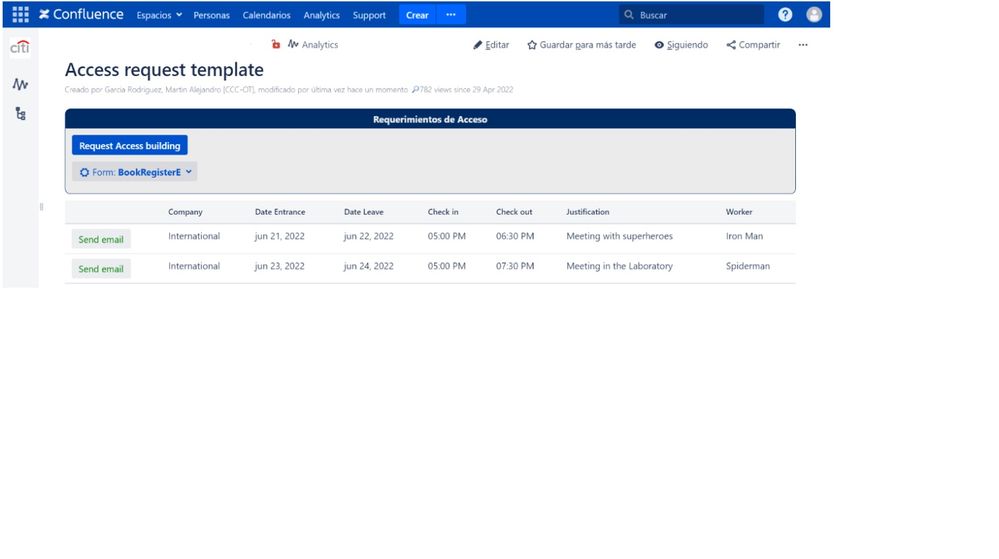Open the ellipsis next to Crear
This screenshot has width=999, height=559.
(451, 15)
